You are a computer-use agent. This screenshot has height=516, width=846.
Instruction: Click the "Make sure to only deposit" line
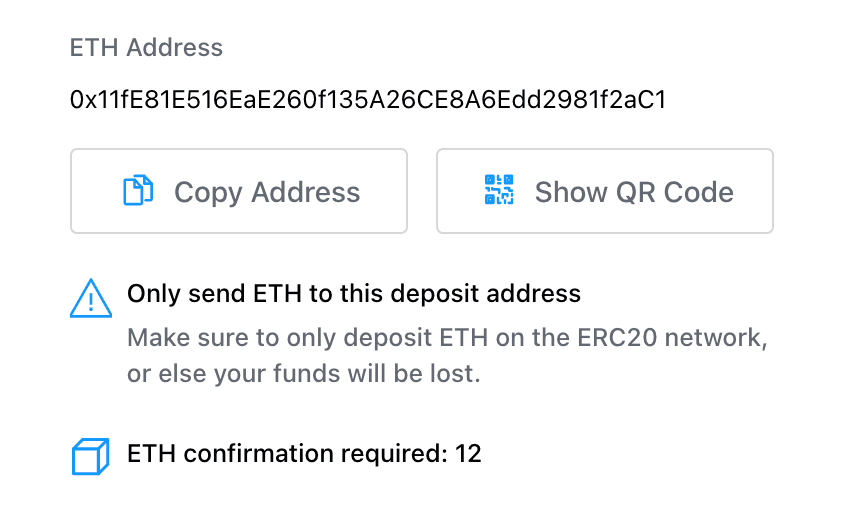click(x=447, y=338)
